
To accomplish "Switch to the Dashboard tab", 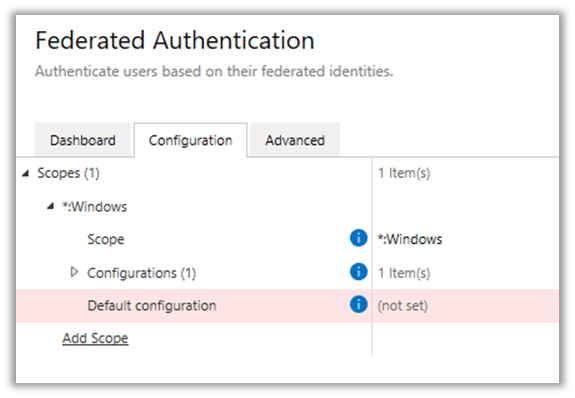I will pos(83,140).
